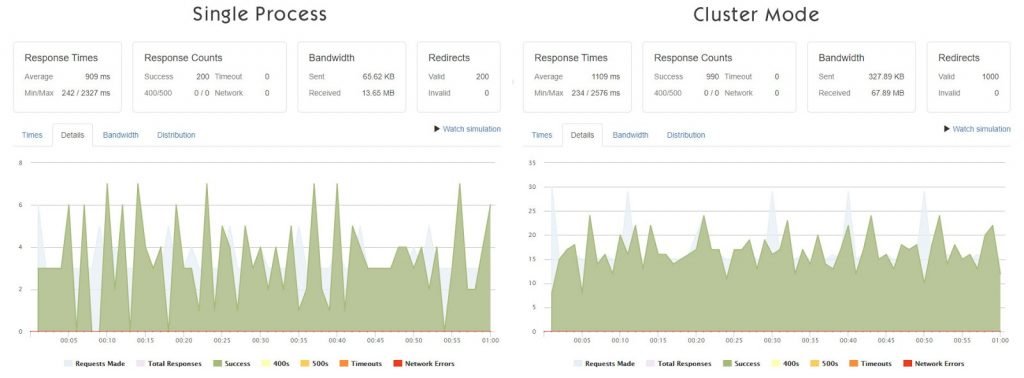This screenshot has width=1024, height=378.
Task: Toggle 400s legend in Single Process chart
Action: coord(275,364)
